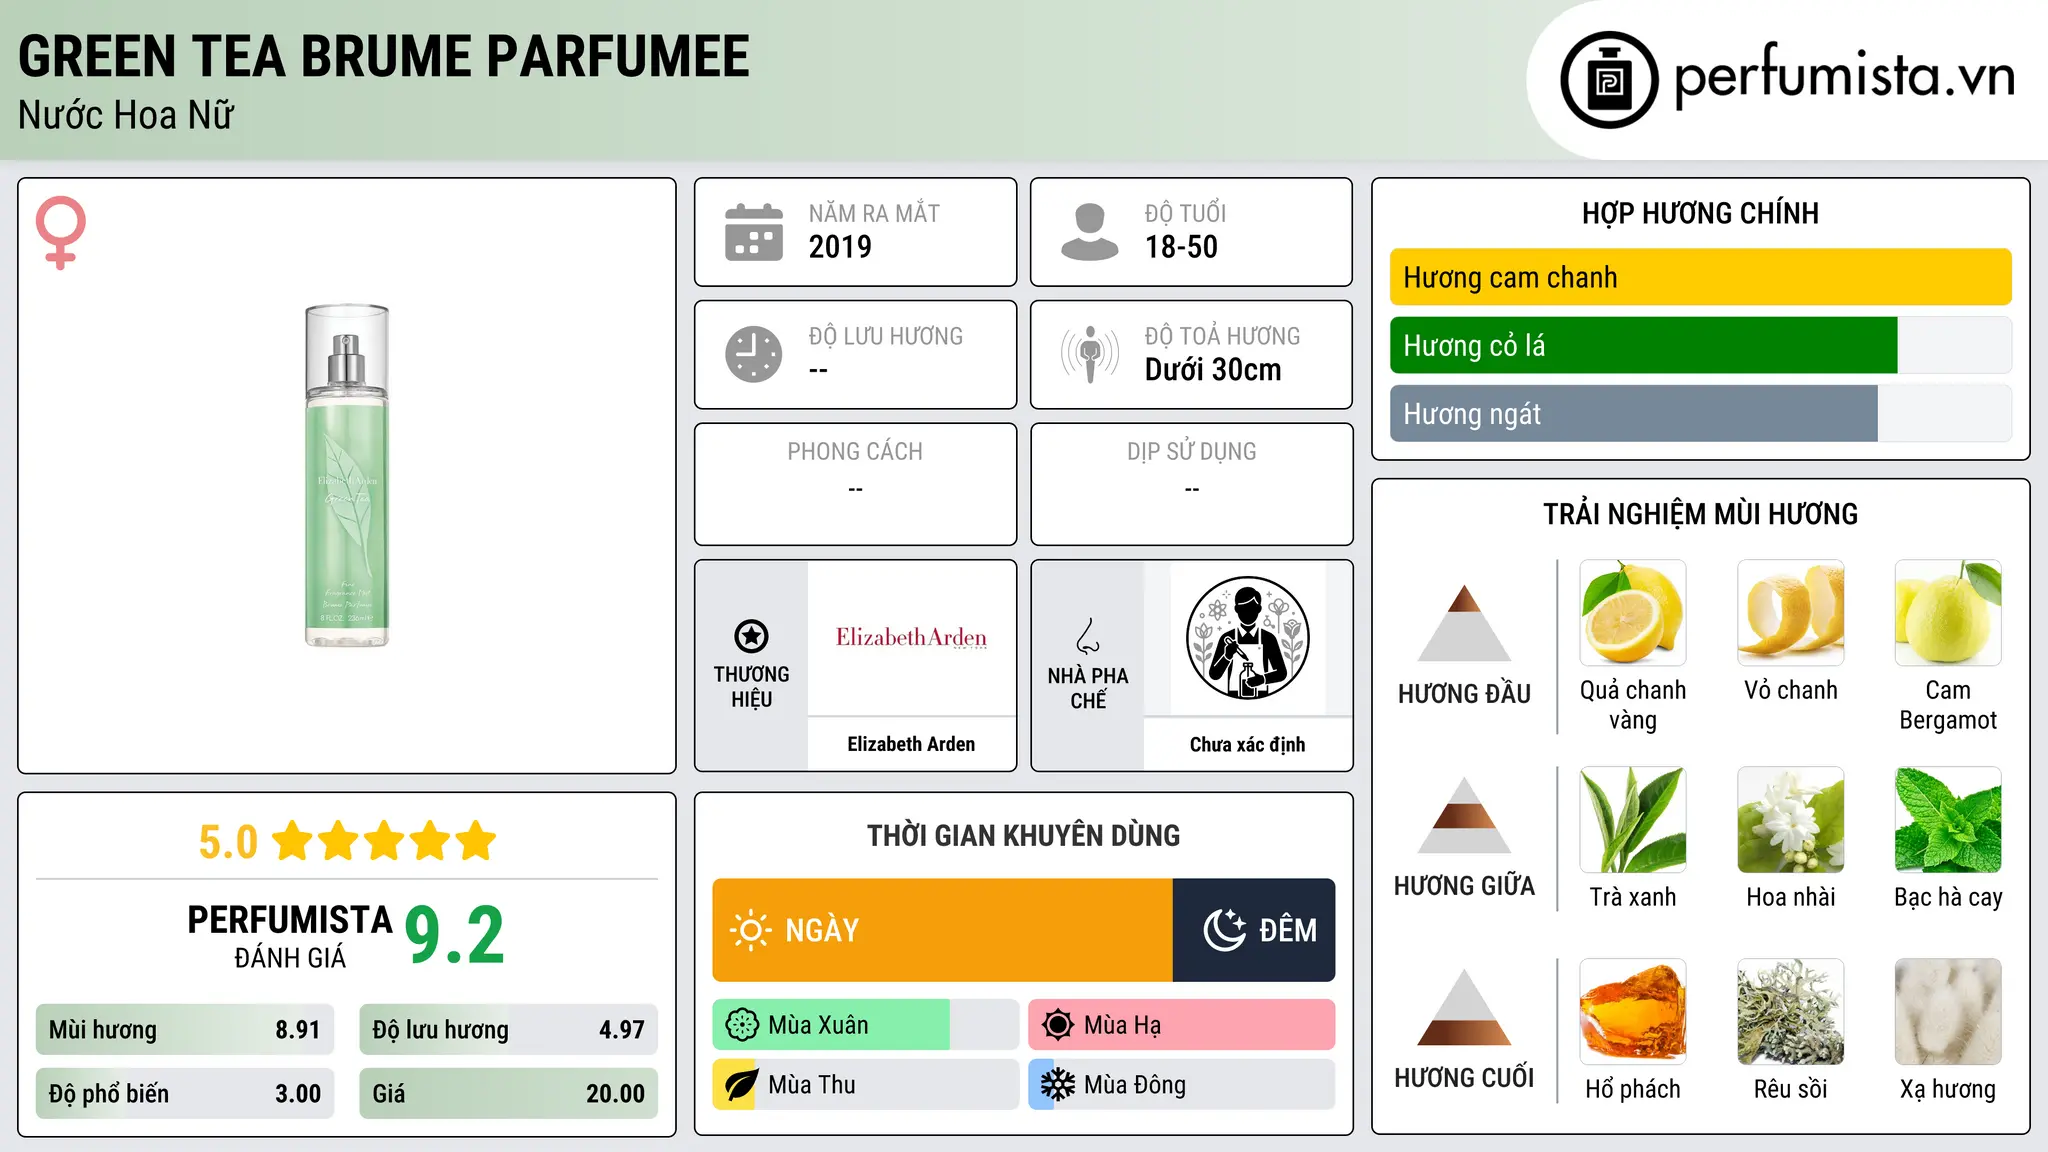The image size is (2048, 1152).
Task: Click the 9.2 Perfumista rating score
Action: [455, 935]
